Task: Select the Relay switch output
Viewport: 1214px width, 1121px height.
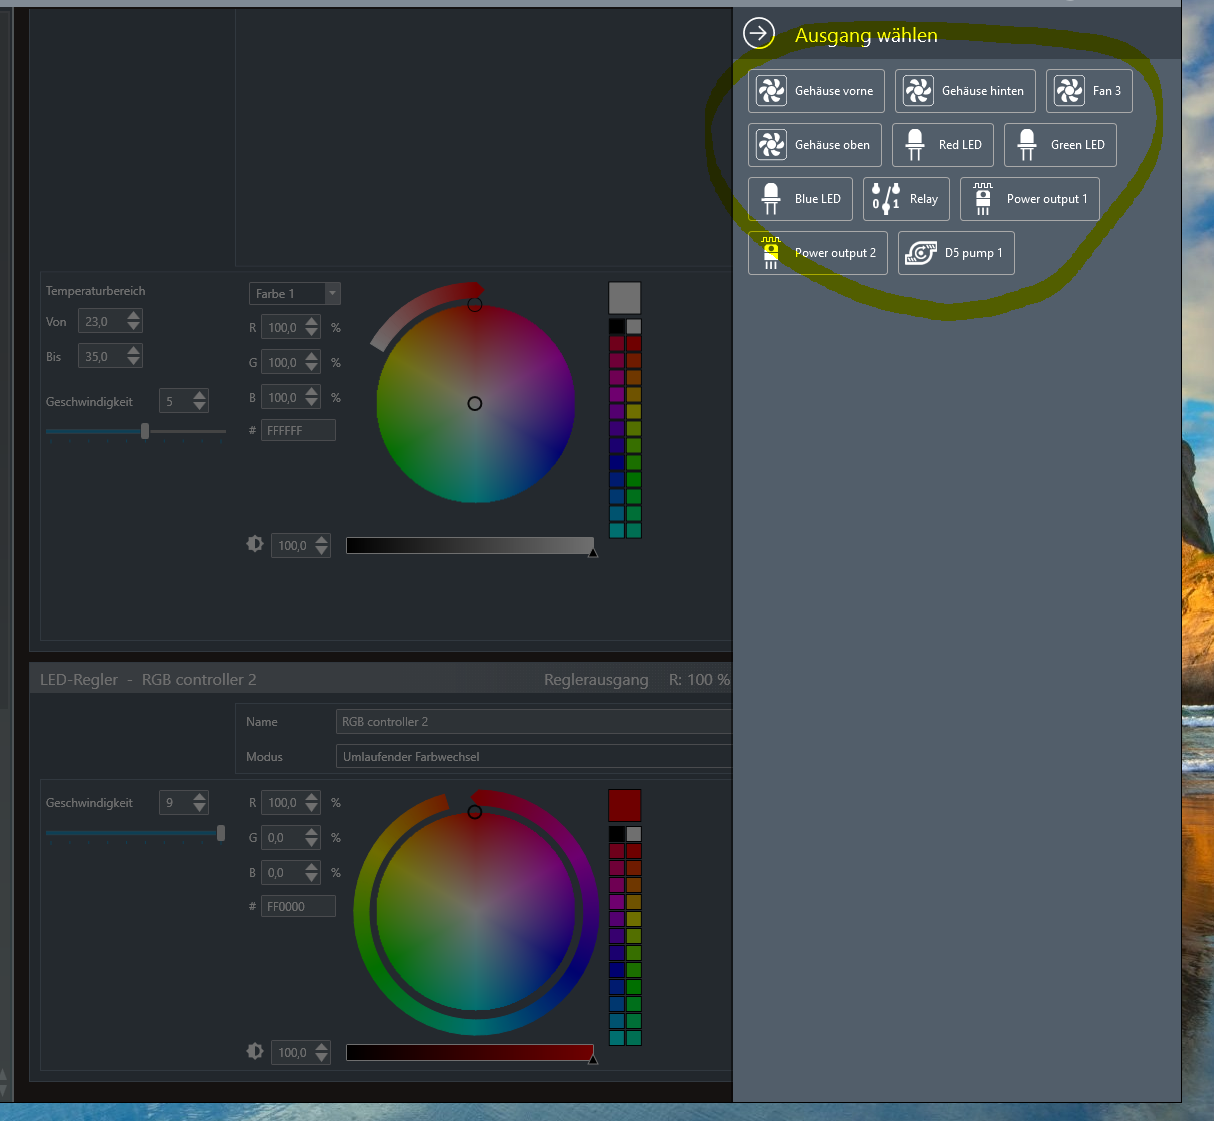Action: click(905, 199)
